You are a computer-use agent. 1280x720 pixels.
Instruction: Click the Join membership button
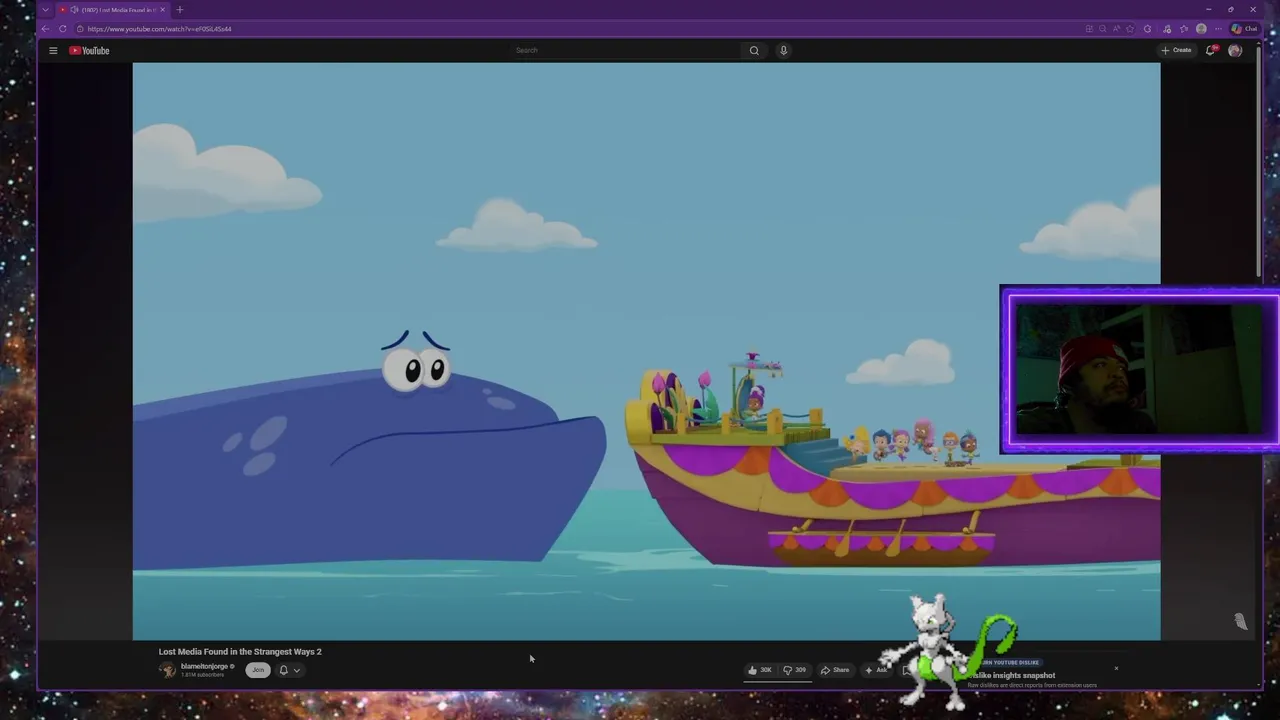coord(258,670)
